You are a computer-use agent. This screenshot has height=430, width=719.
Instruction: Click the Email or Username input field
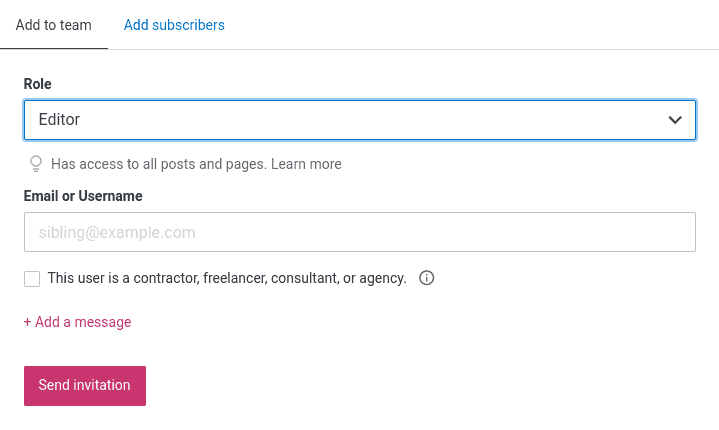pos(360,232)
